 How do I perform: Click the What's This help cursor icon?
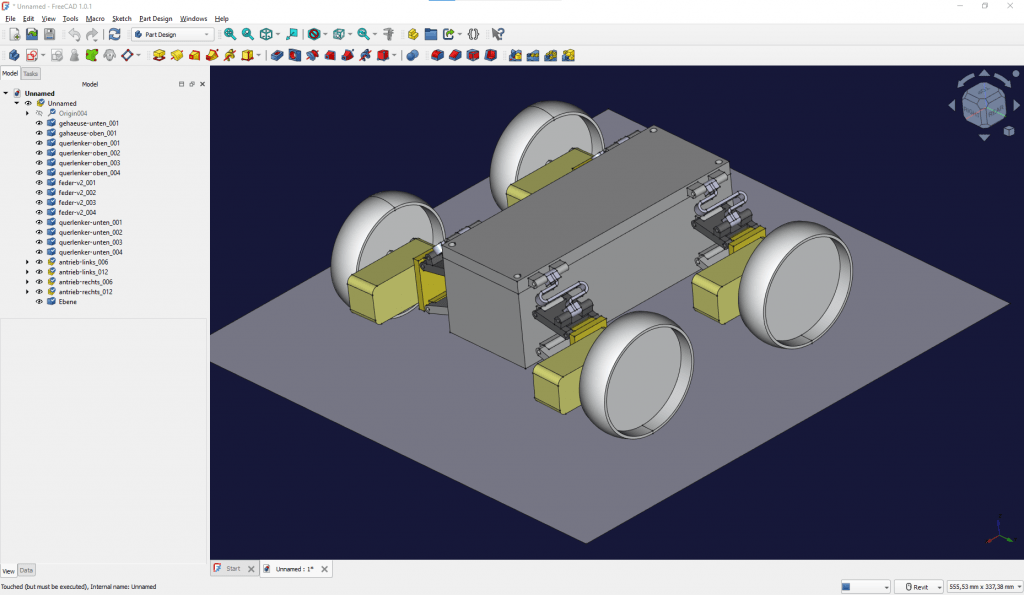[498, 35]
